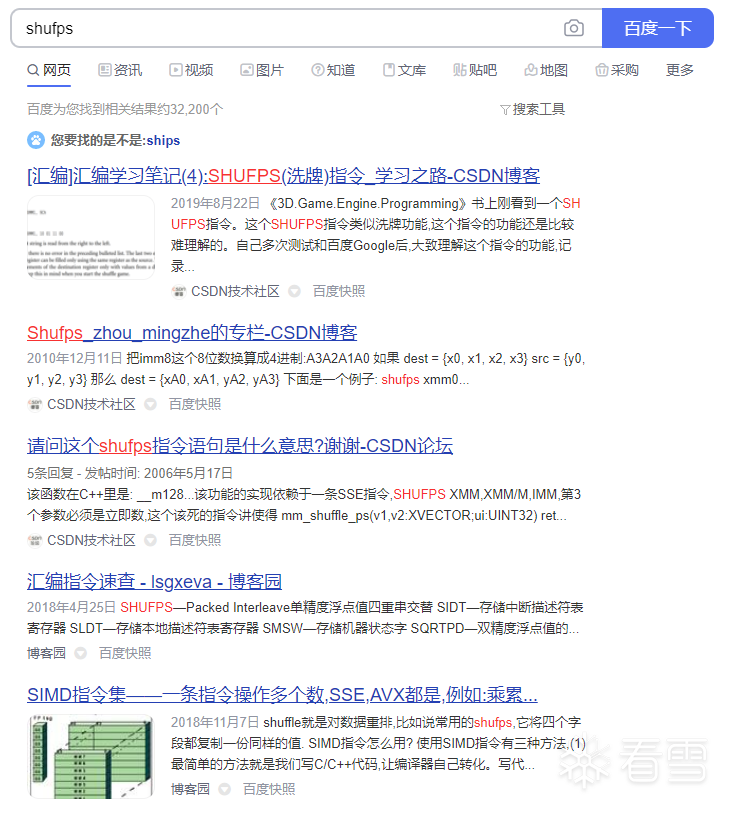Click the camera image search icon
The height and width of the screenshot is (813, 729).
coord(573,28)
